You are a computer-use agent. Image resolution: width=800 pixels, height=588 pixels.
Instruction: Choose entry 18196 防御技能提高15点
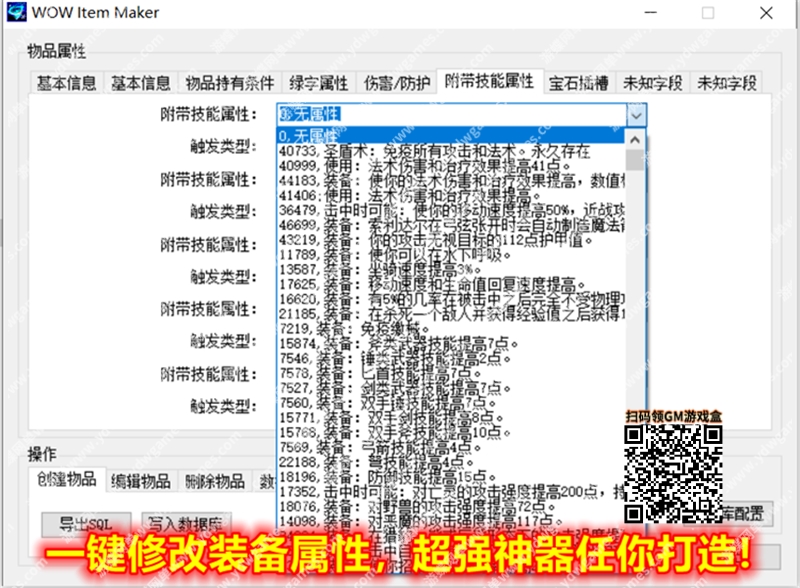point(451,477)
